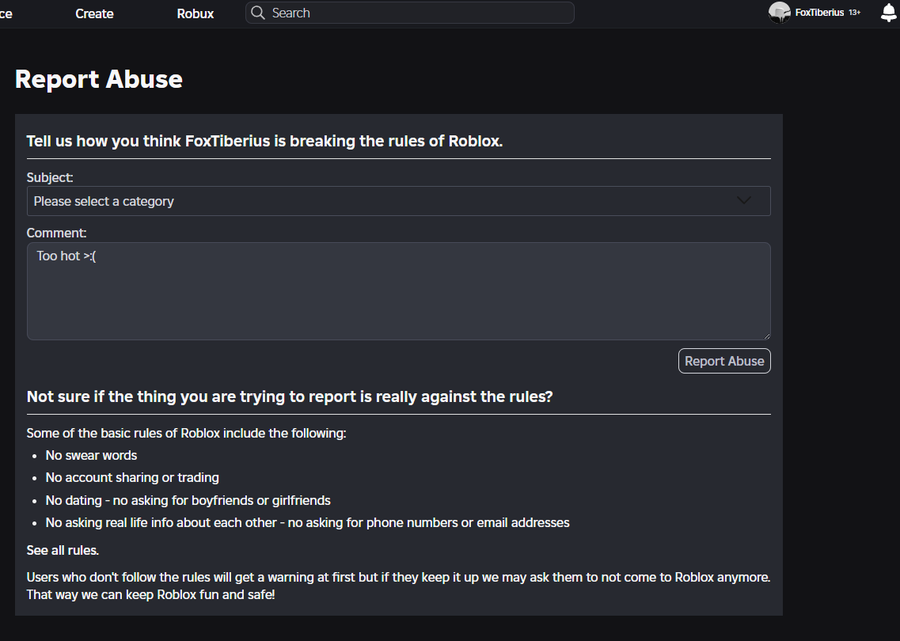The width and height of the screenshot is (900, 641).
Task: Open the Create menu item
Action: [94, 14]
